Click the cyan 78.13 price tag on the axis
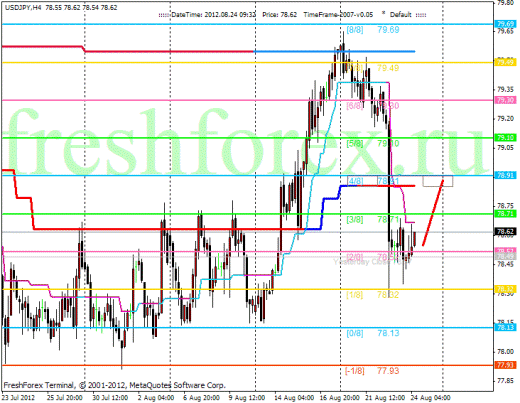This screenshot has width=520, height=403. coord(505,327)
